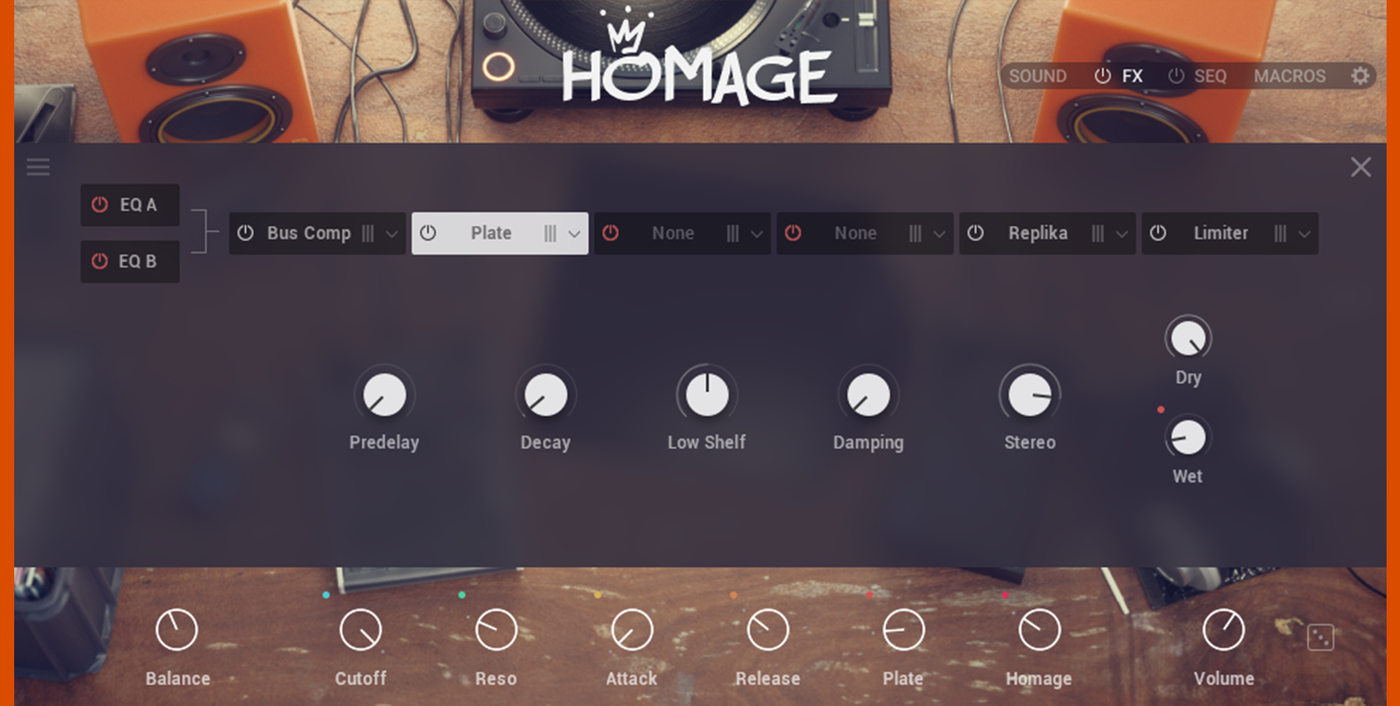1400x706 pixels.
Task: Click the Attack macro knob
Action: coord(632,630)
